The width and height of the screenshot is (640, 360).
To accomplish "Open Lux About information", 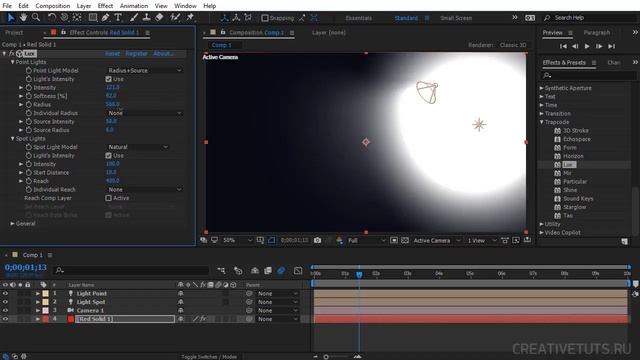I will coord(163,53).
